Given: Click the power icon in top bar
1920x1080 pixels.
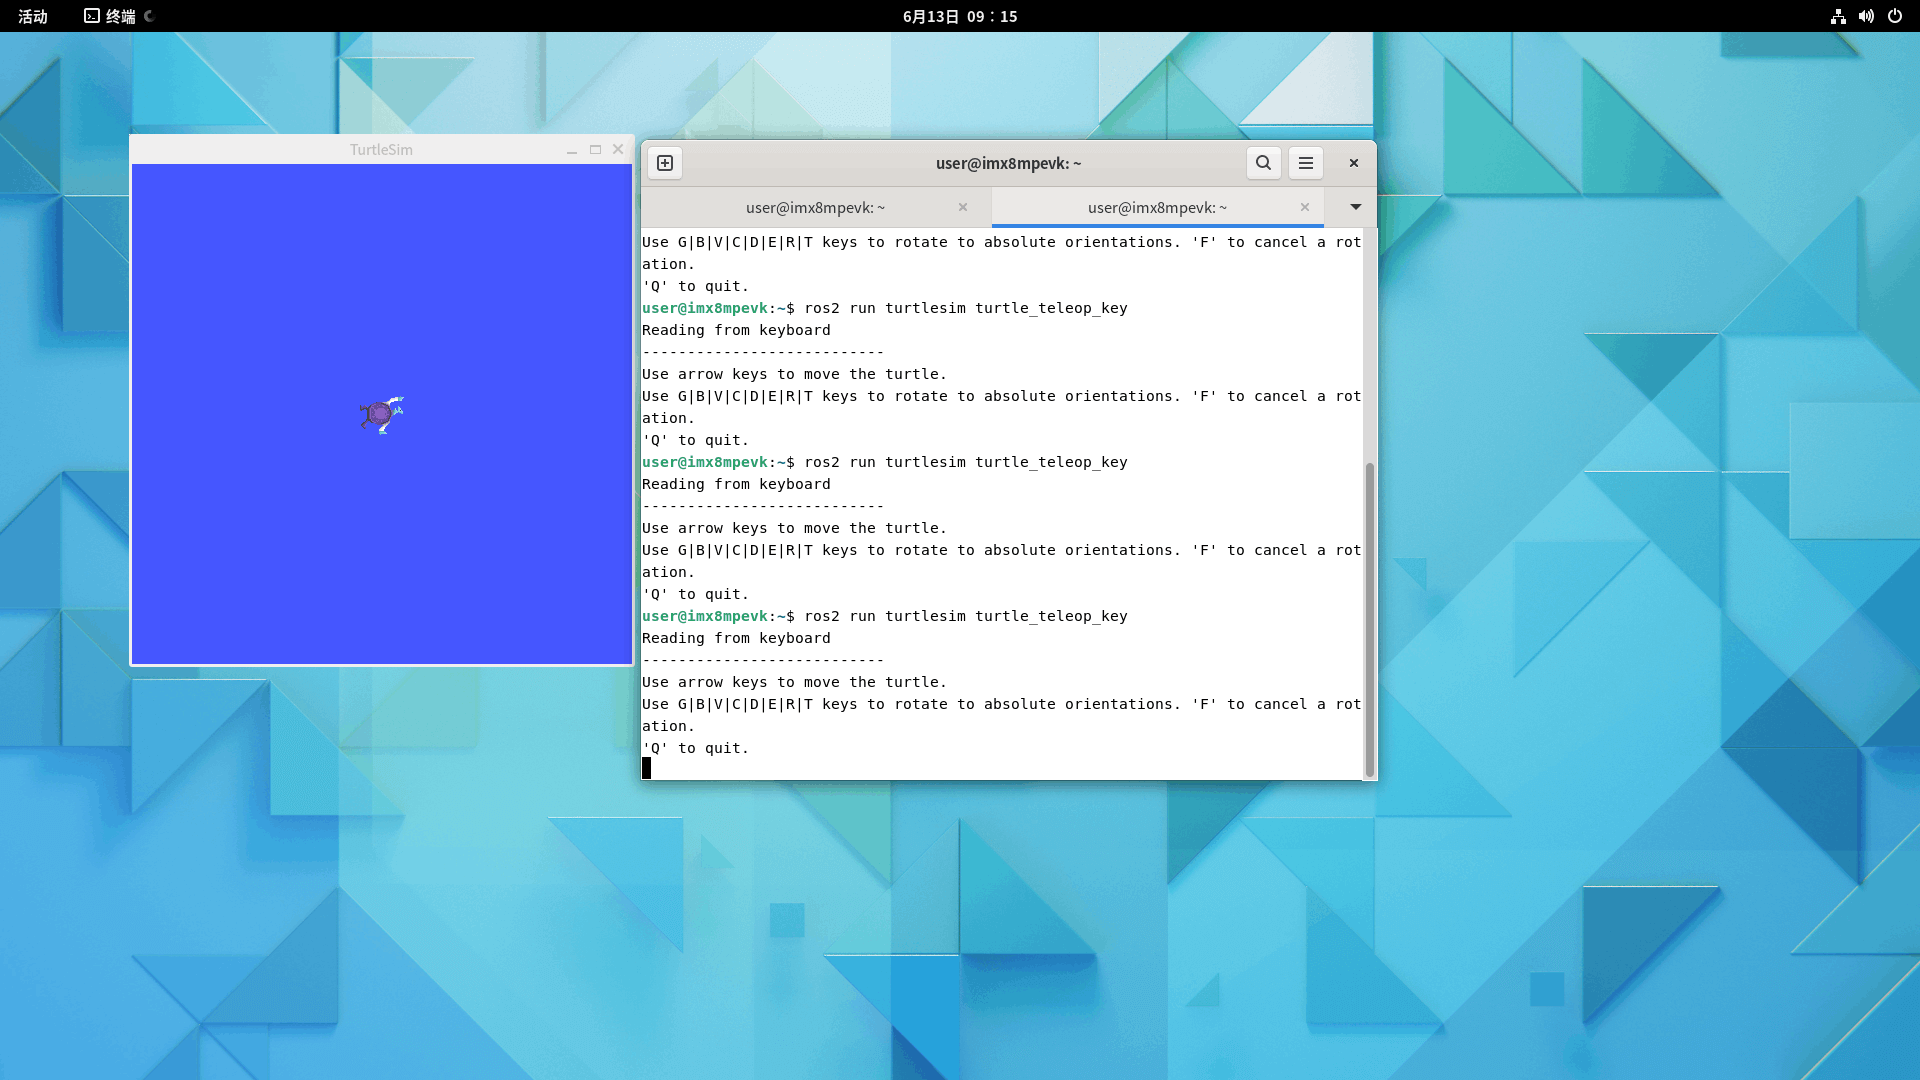Looking at the screenshot, I should coord(1894,16).
